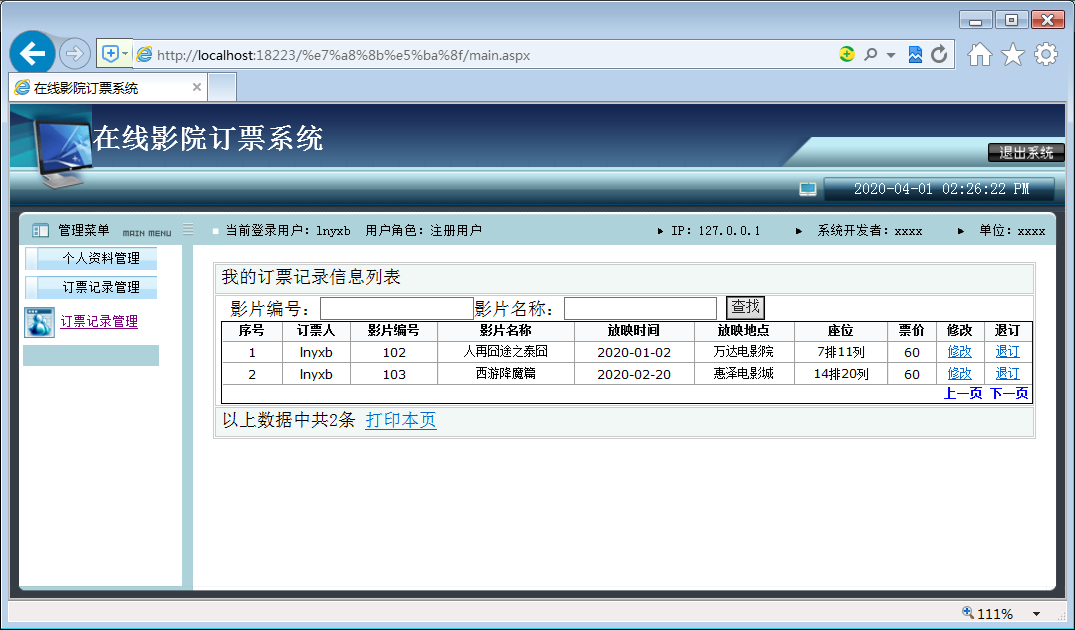This screenshot has width=1075, height=630.
Task: Click cell 人再囧途之泰囧
Action: coord(505,352)
